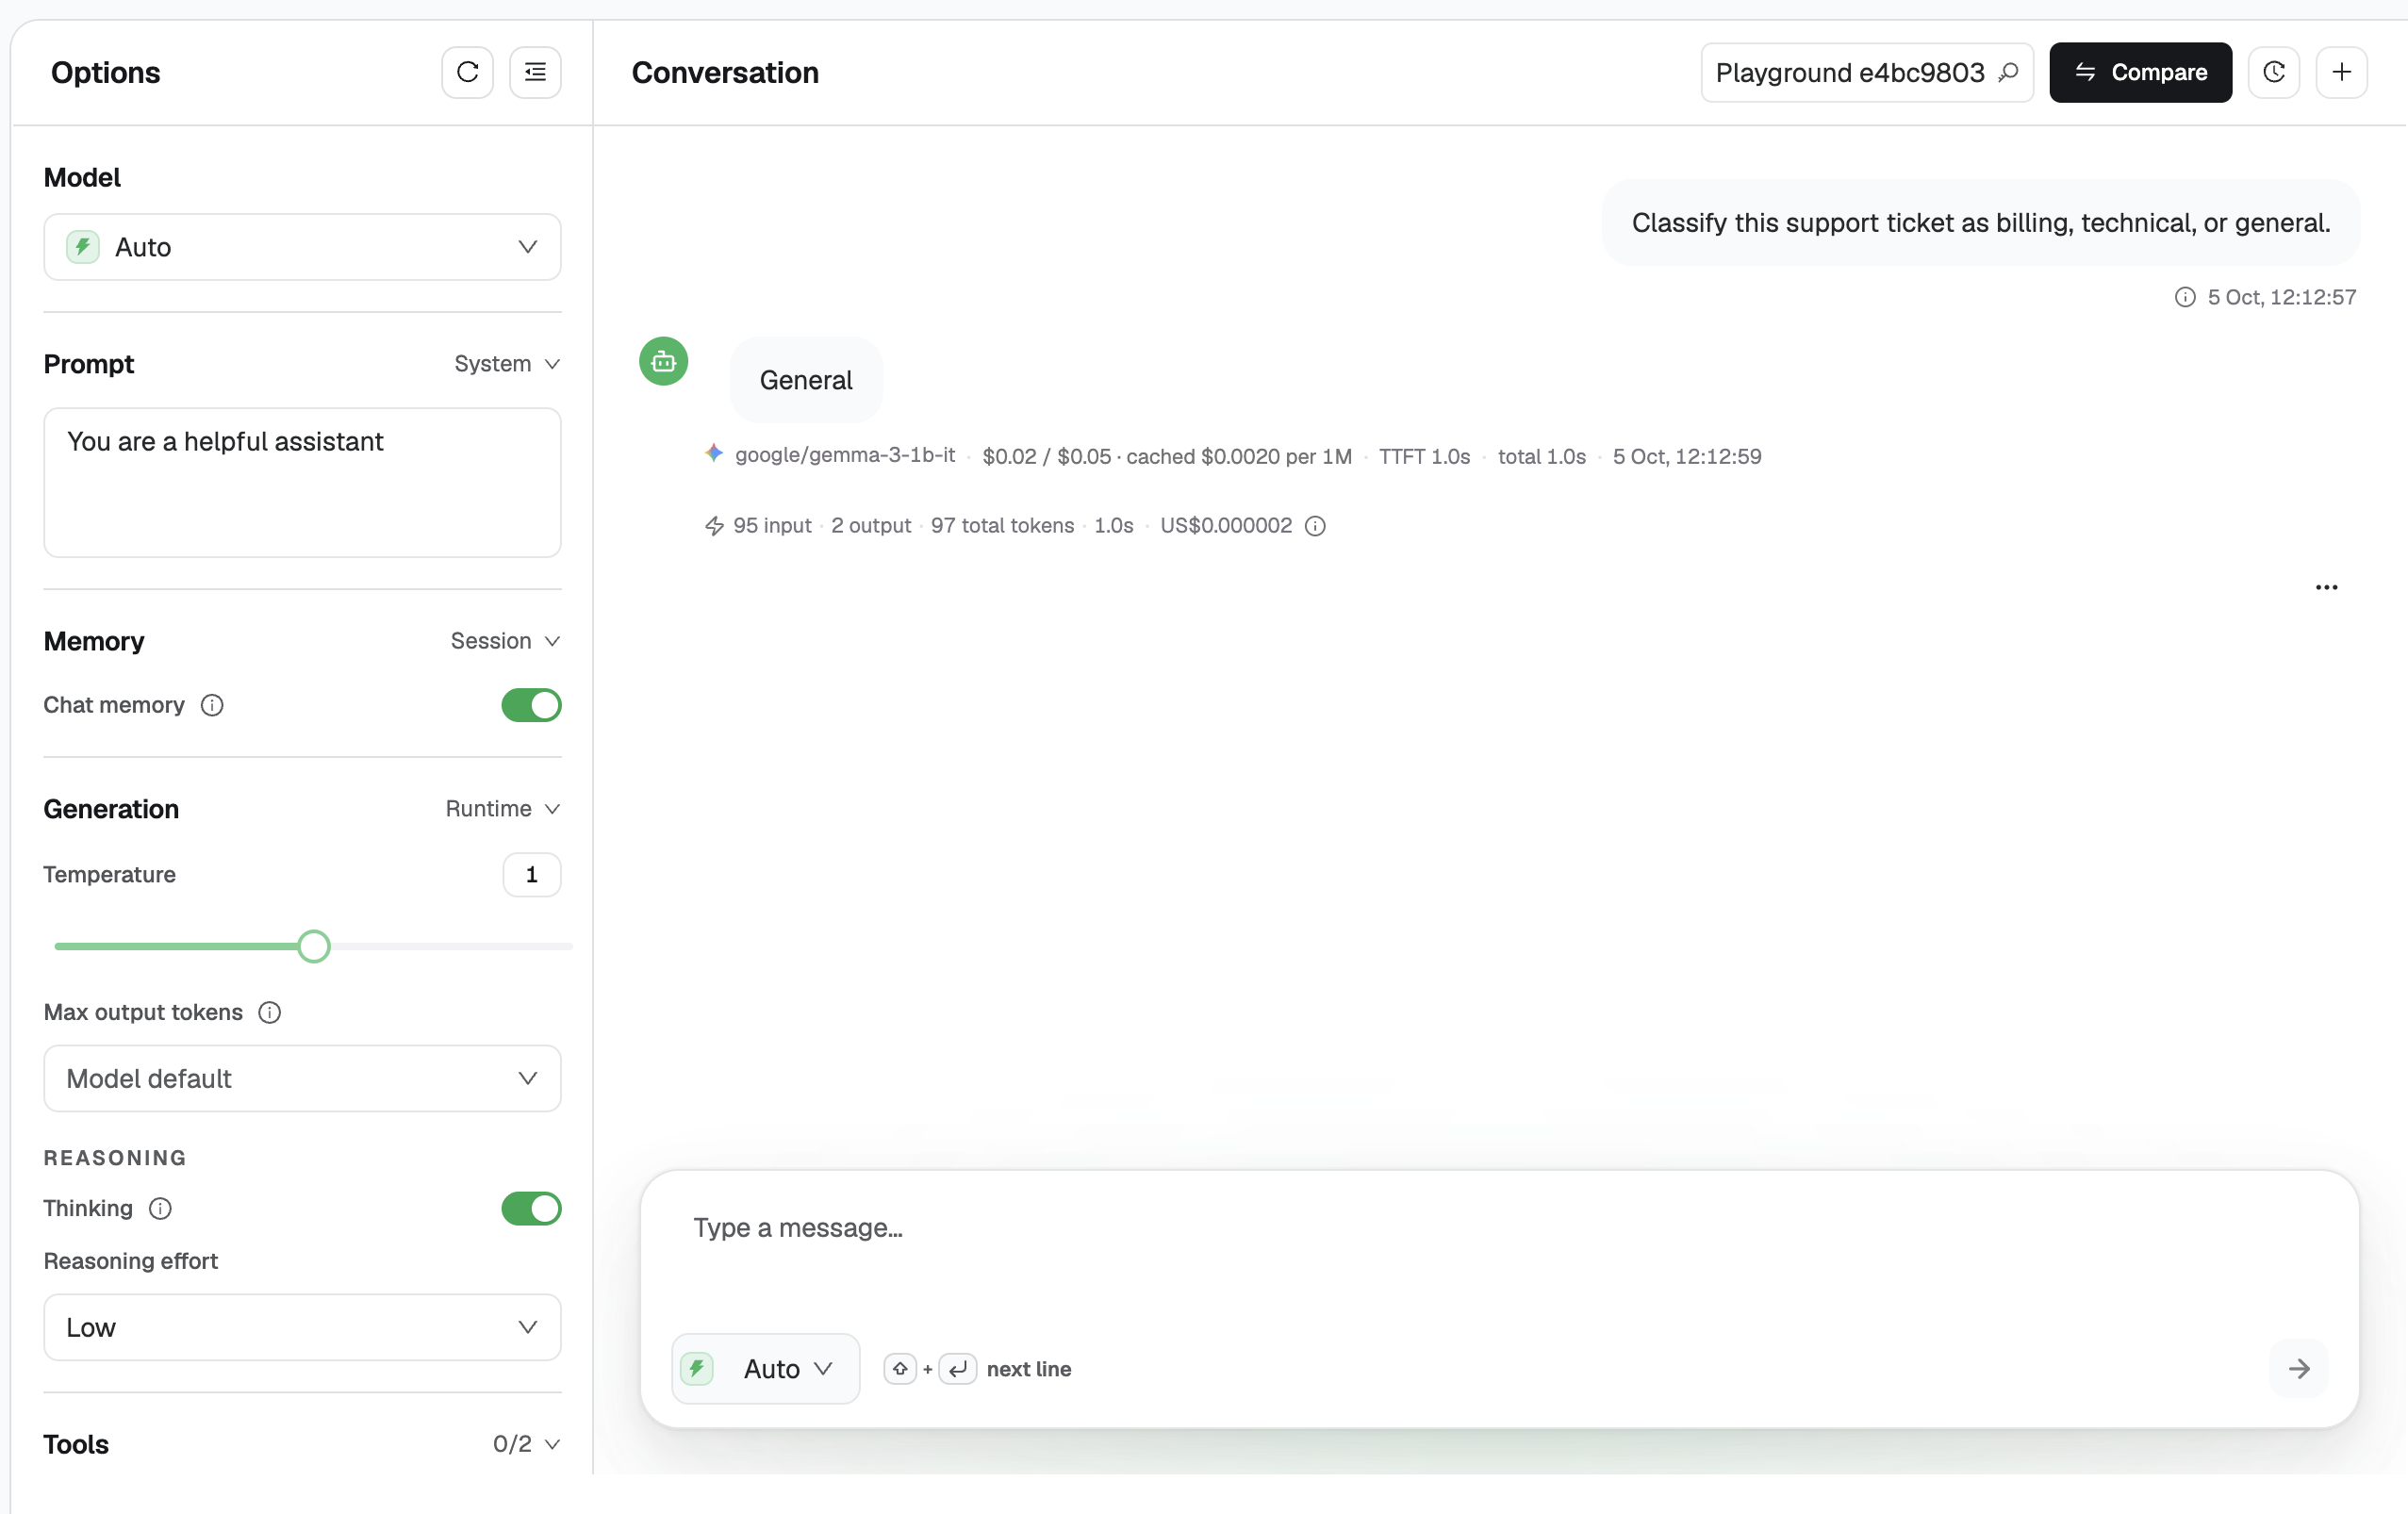Viewport: 2408px width, 1514px height.
Task: Open info icon next to Chat memory
Action: (x=212, y=705)
